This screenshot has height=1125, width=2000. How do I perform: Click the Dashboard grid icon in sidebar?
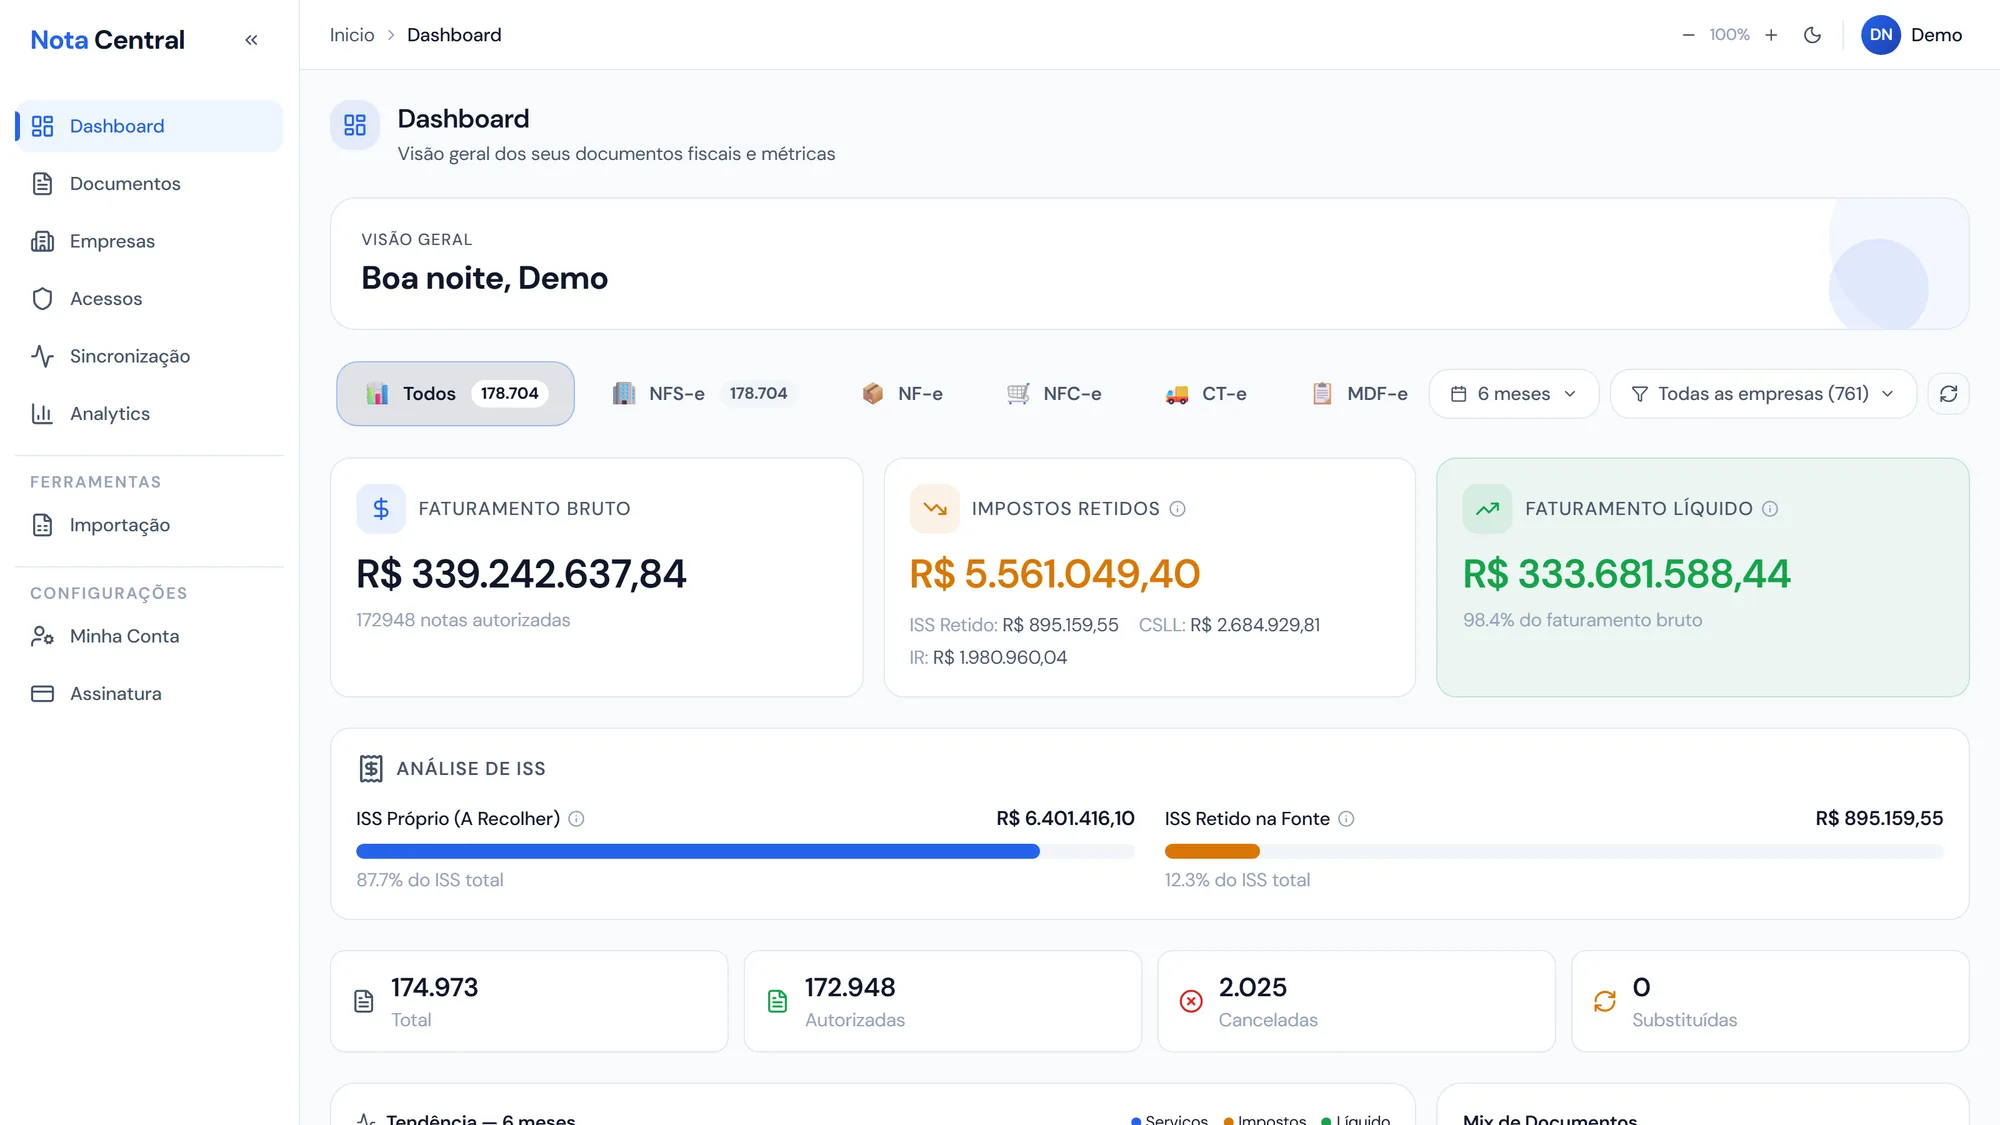[x=42, y=126]
